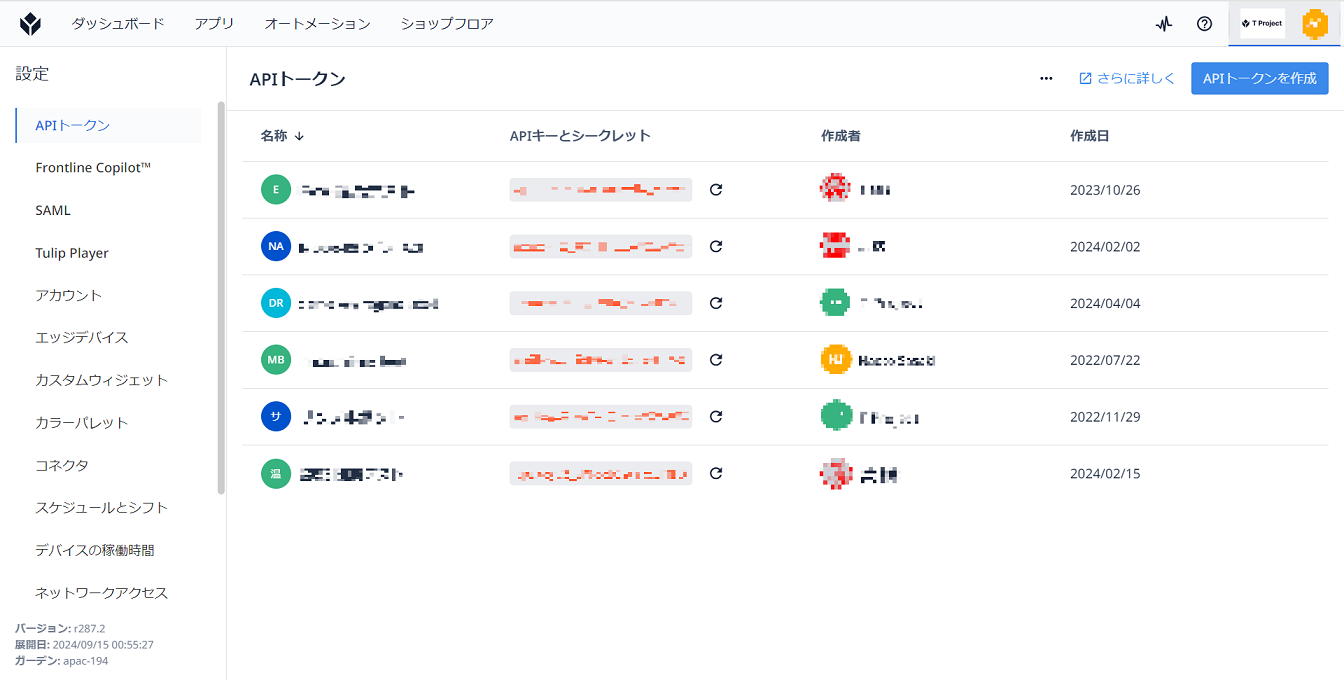Click the date 2022/07/22
The image size is (1344, 680).
point(1105,360)
